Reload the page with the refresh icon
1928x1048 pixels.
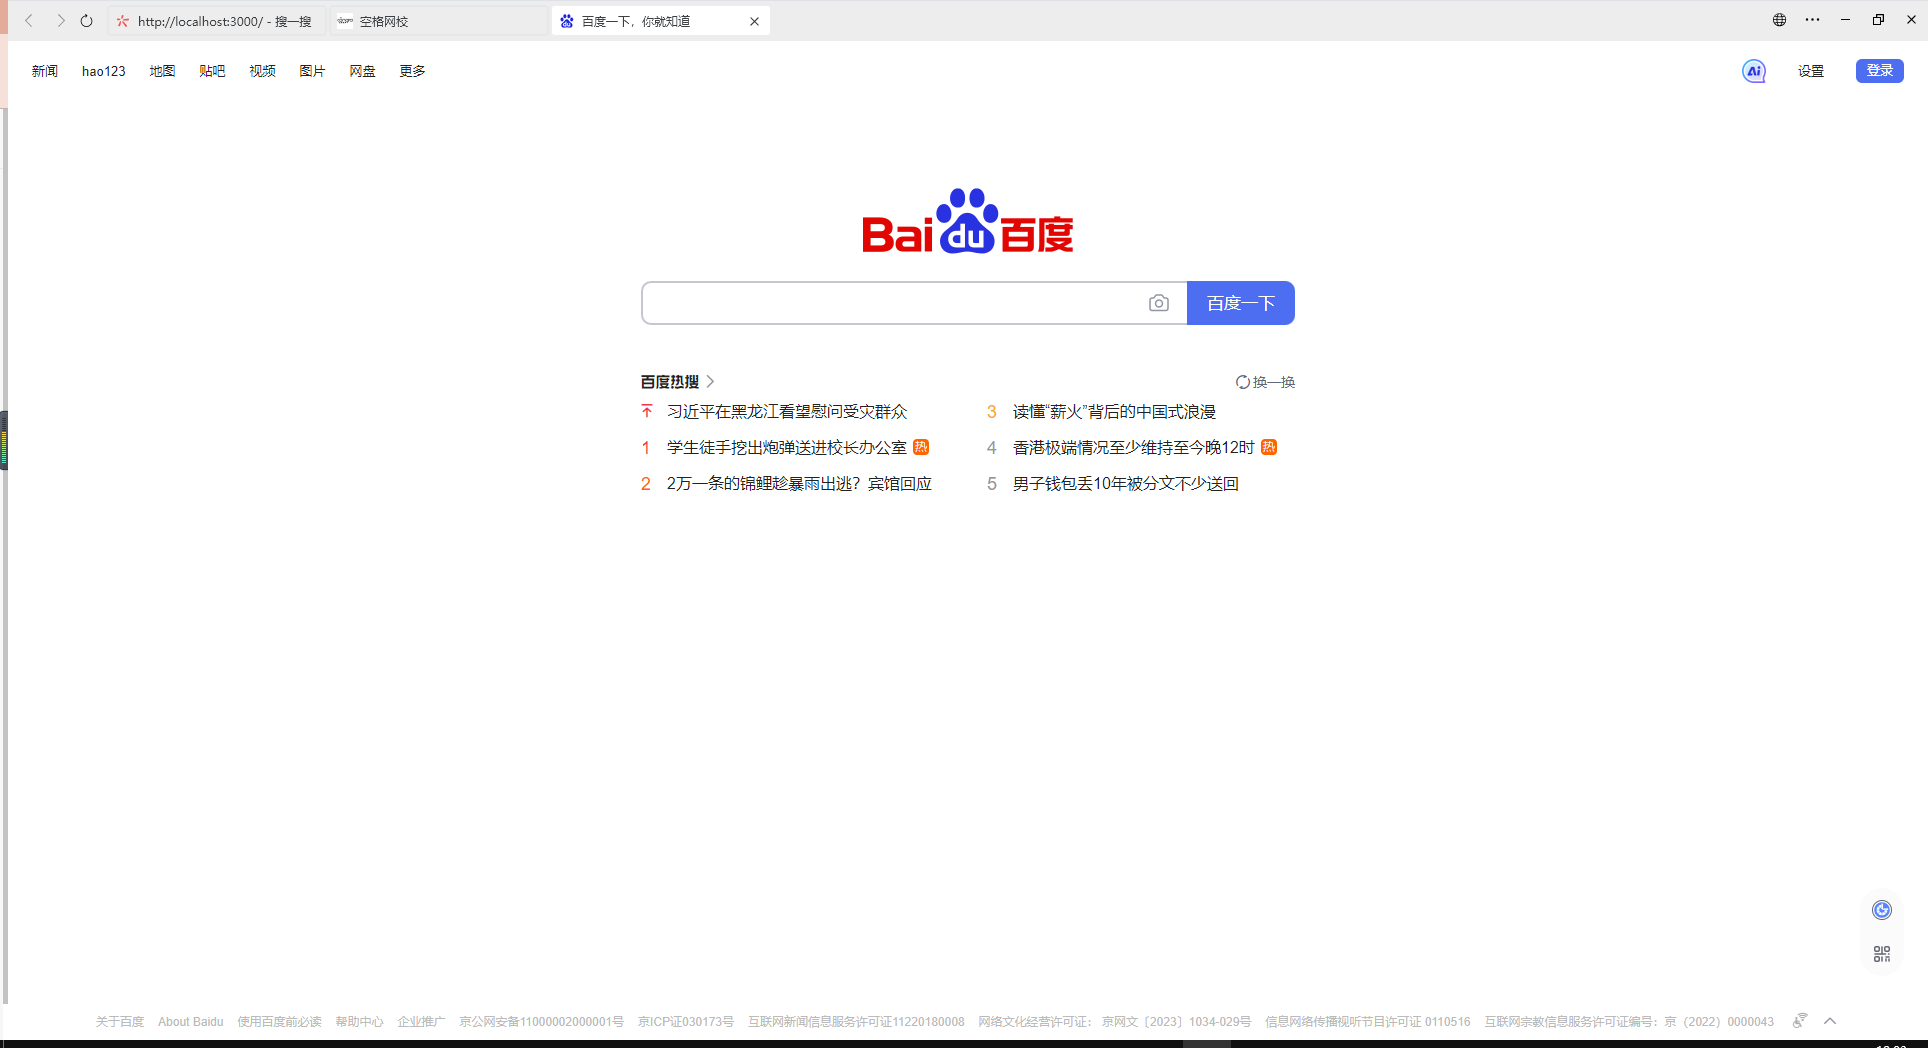click(x=87, y=20)
